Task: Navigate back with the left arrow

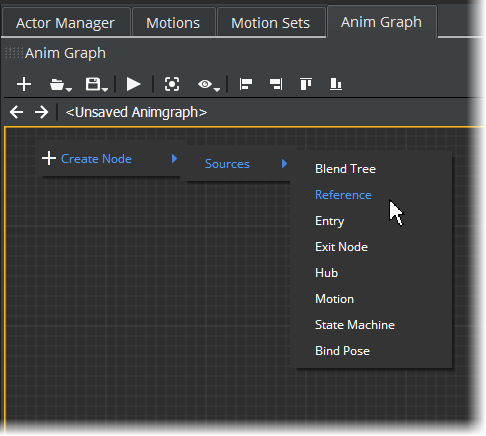Action: coord(17,112)
